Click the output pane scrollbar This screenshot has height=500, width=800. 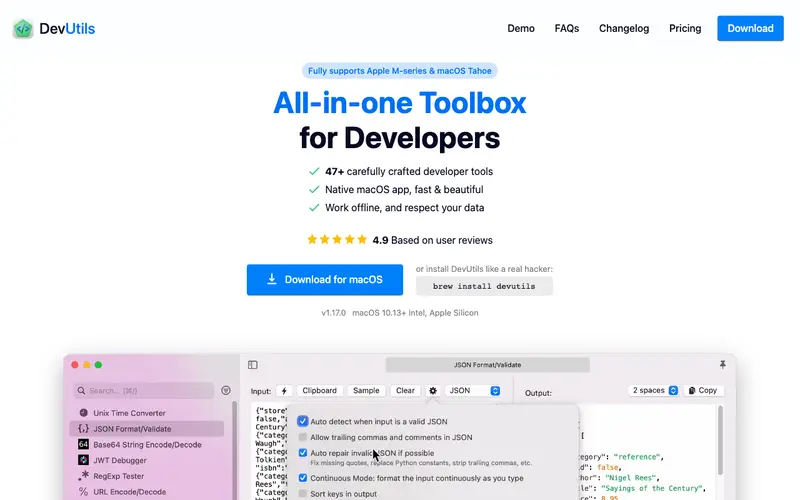pos(720,440)
